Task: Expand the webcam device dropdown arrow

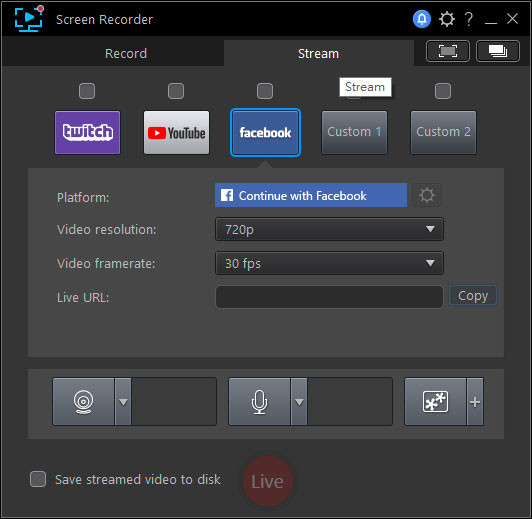Action: pos(123,402)
